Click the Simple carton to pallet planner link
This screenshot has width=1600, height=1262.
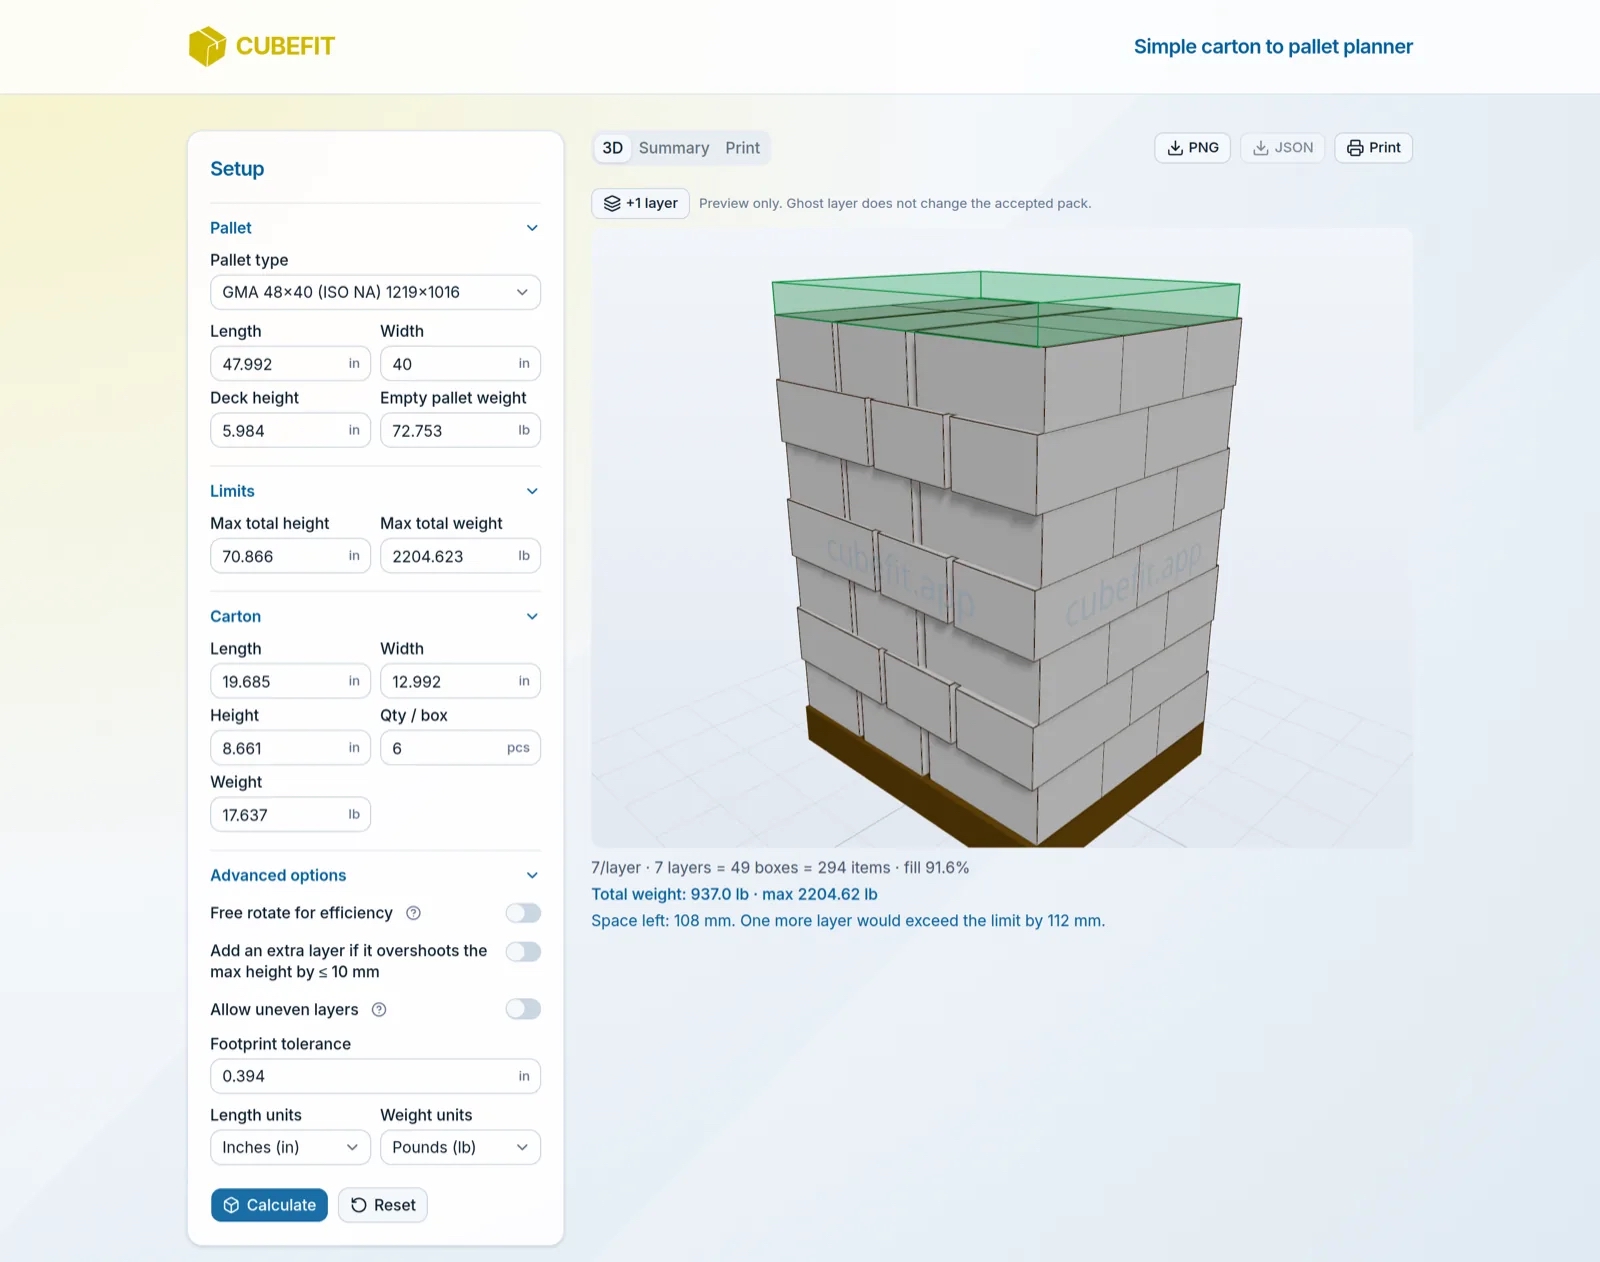(x=1273, y=47)
